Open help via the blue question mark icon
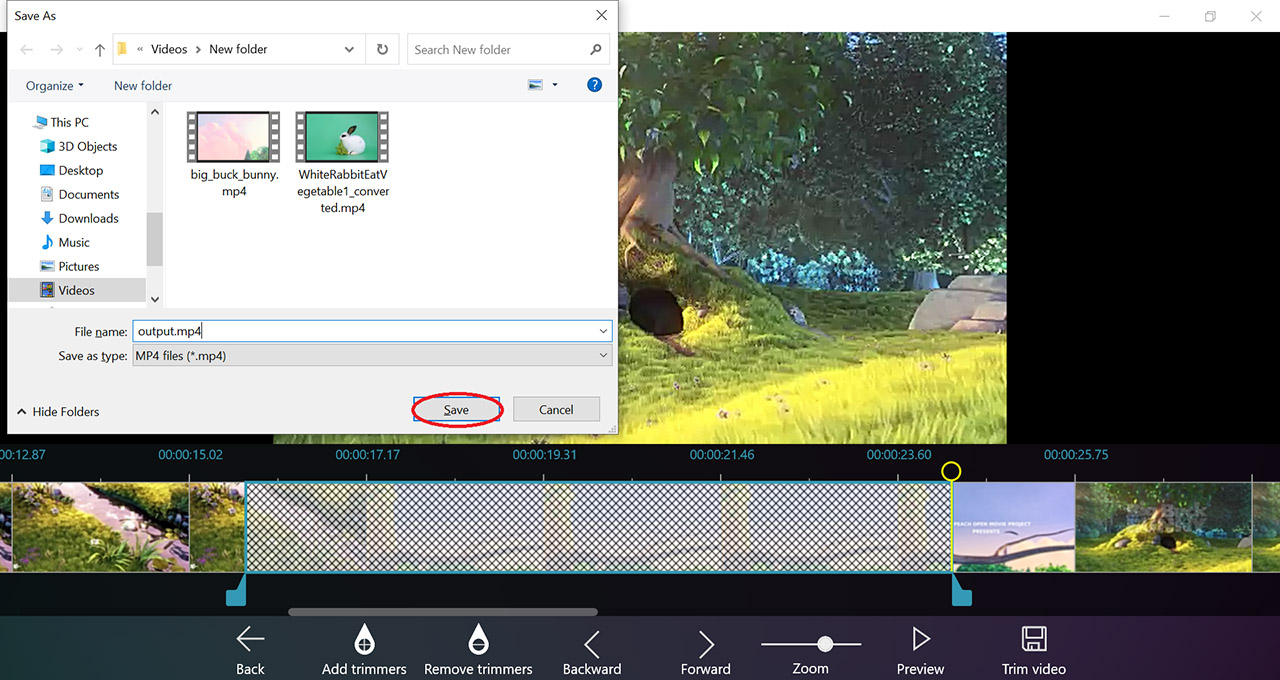 tap(594, 85)
